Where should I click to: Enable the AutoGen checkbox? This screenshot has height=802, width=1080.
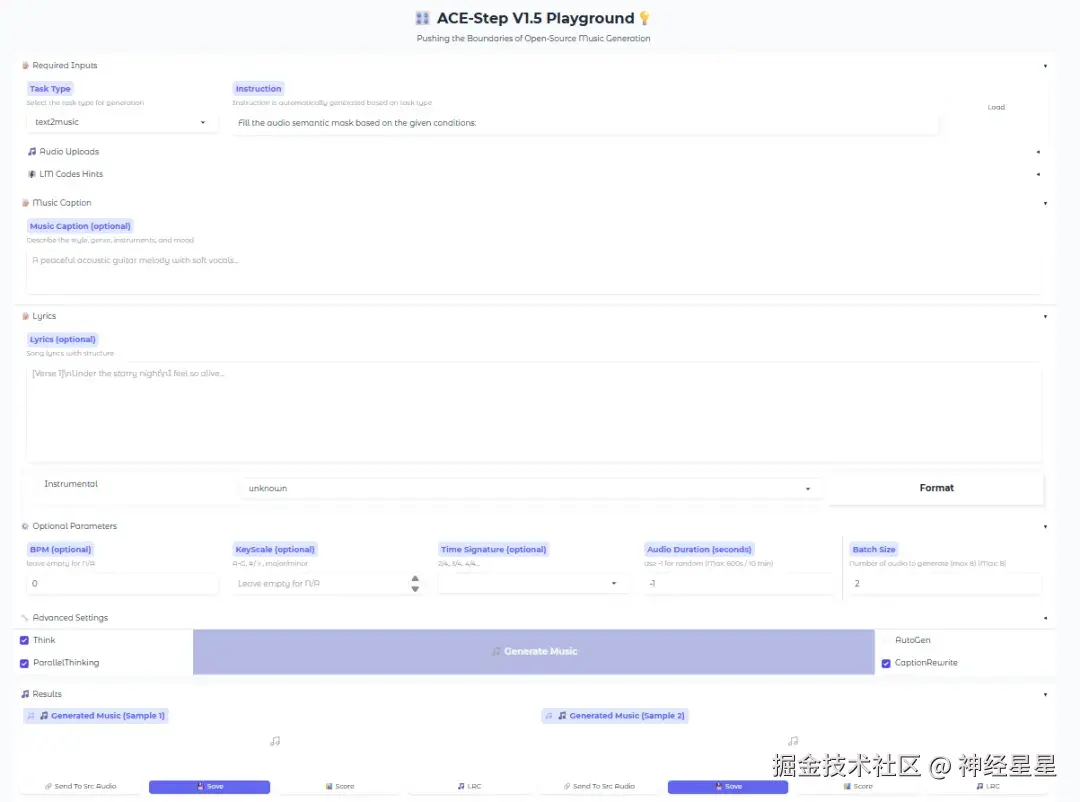pyautogui.click(x=886, y=641)
